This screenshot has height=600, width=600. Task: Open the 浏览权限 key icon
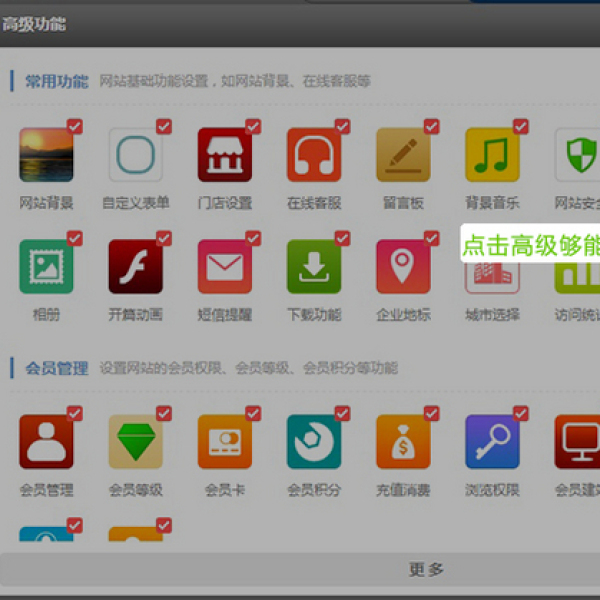492,442
